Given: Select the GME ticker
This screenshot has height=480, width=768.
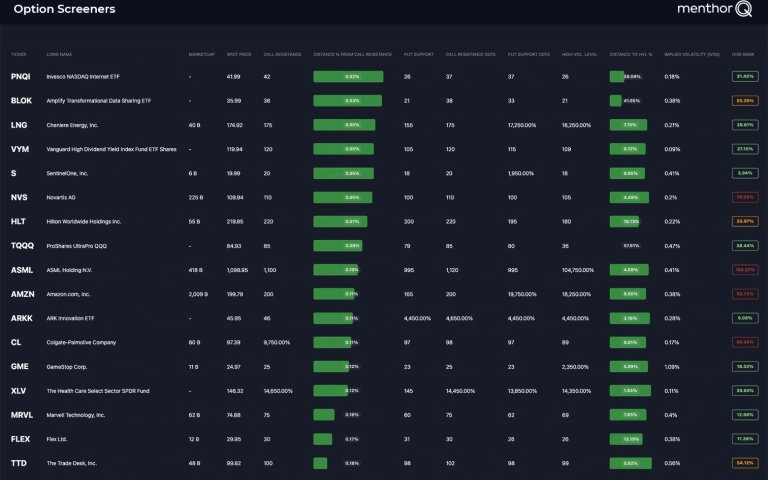Looking at the screenshot, I should tap(20, 366).
